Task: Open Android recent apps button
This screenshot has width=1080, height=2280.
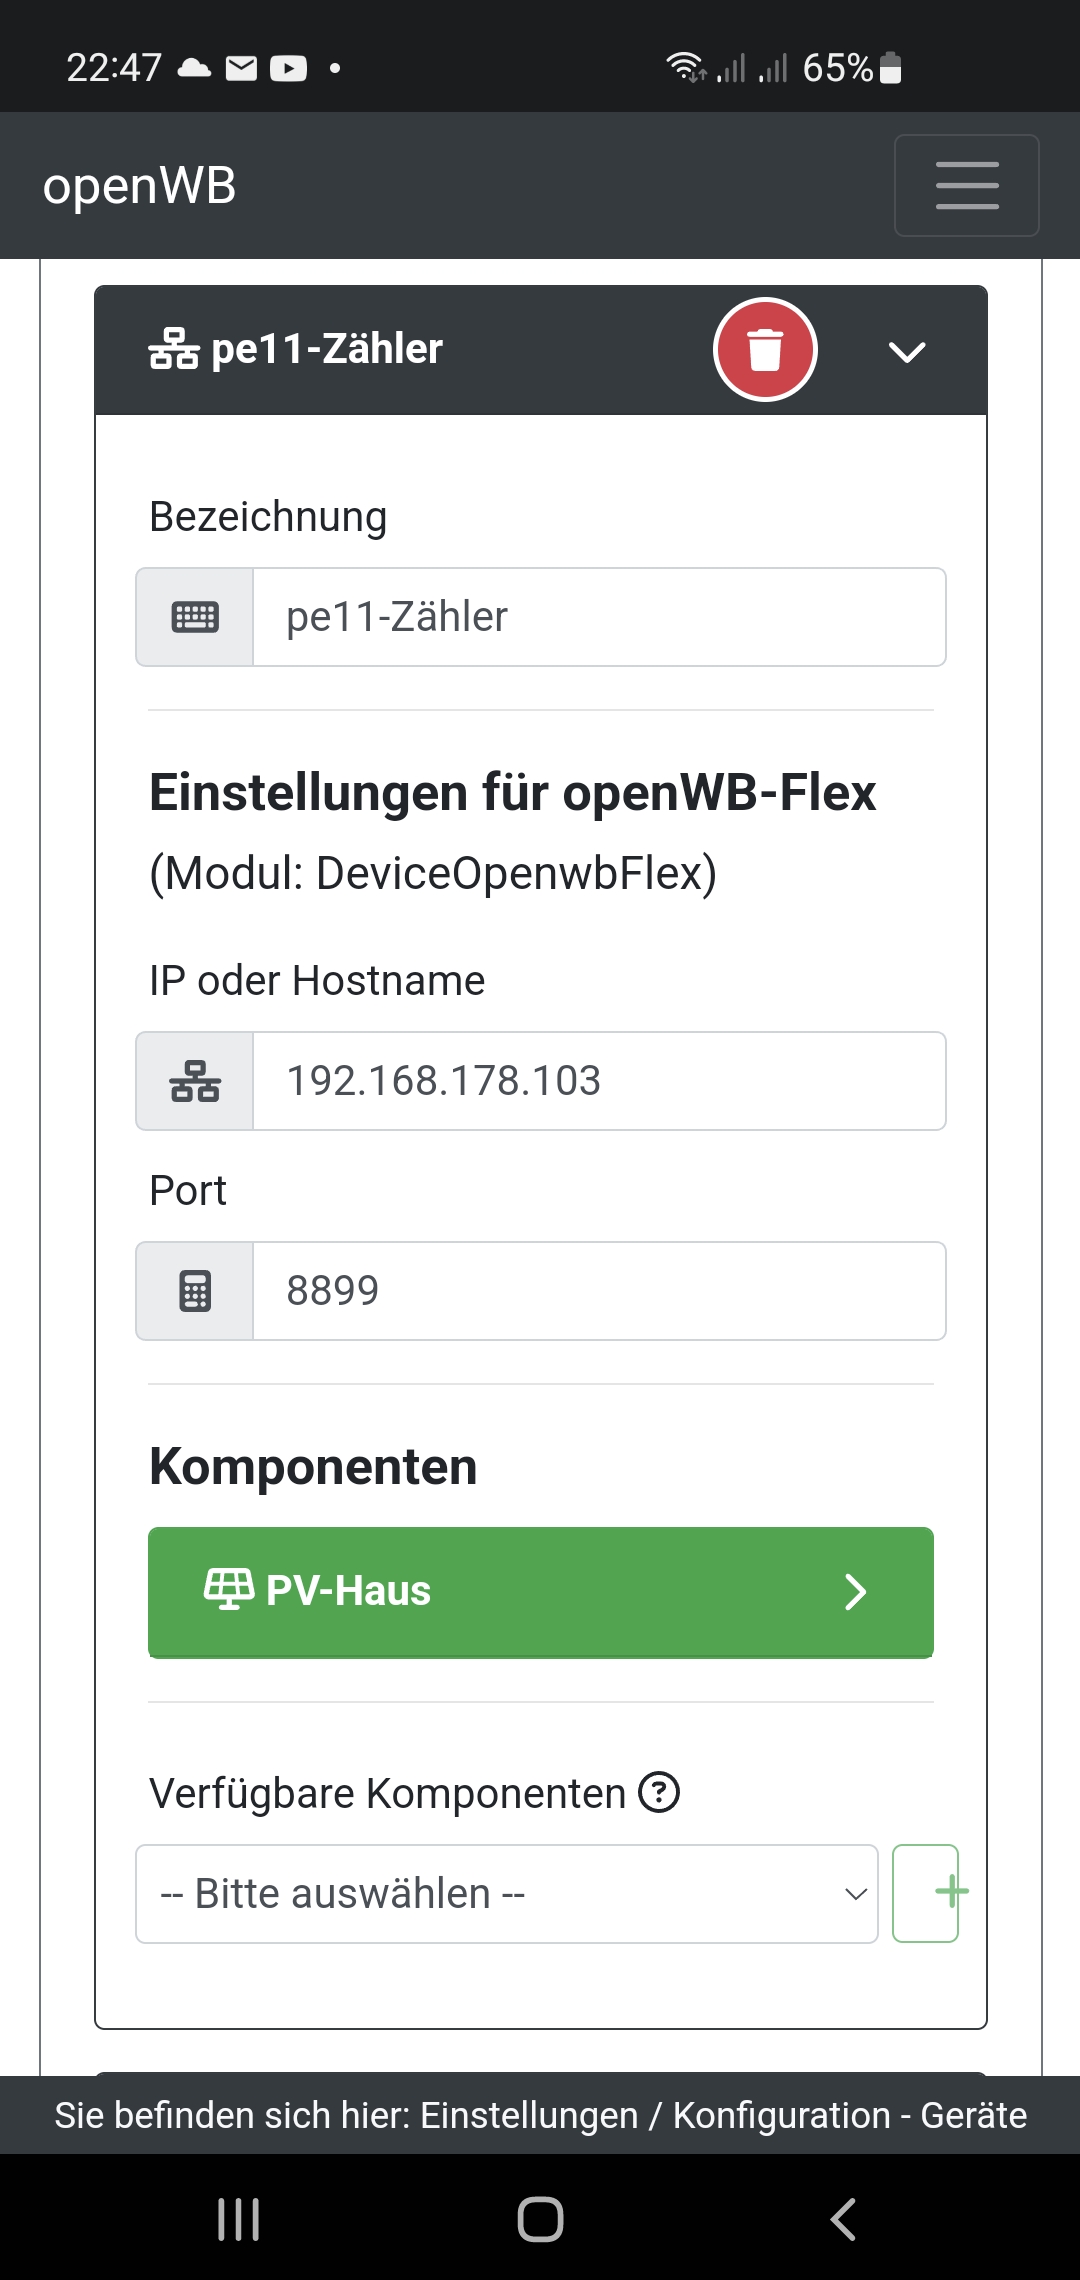Action: tap(239, 2219)
